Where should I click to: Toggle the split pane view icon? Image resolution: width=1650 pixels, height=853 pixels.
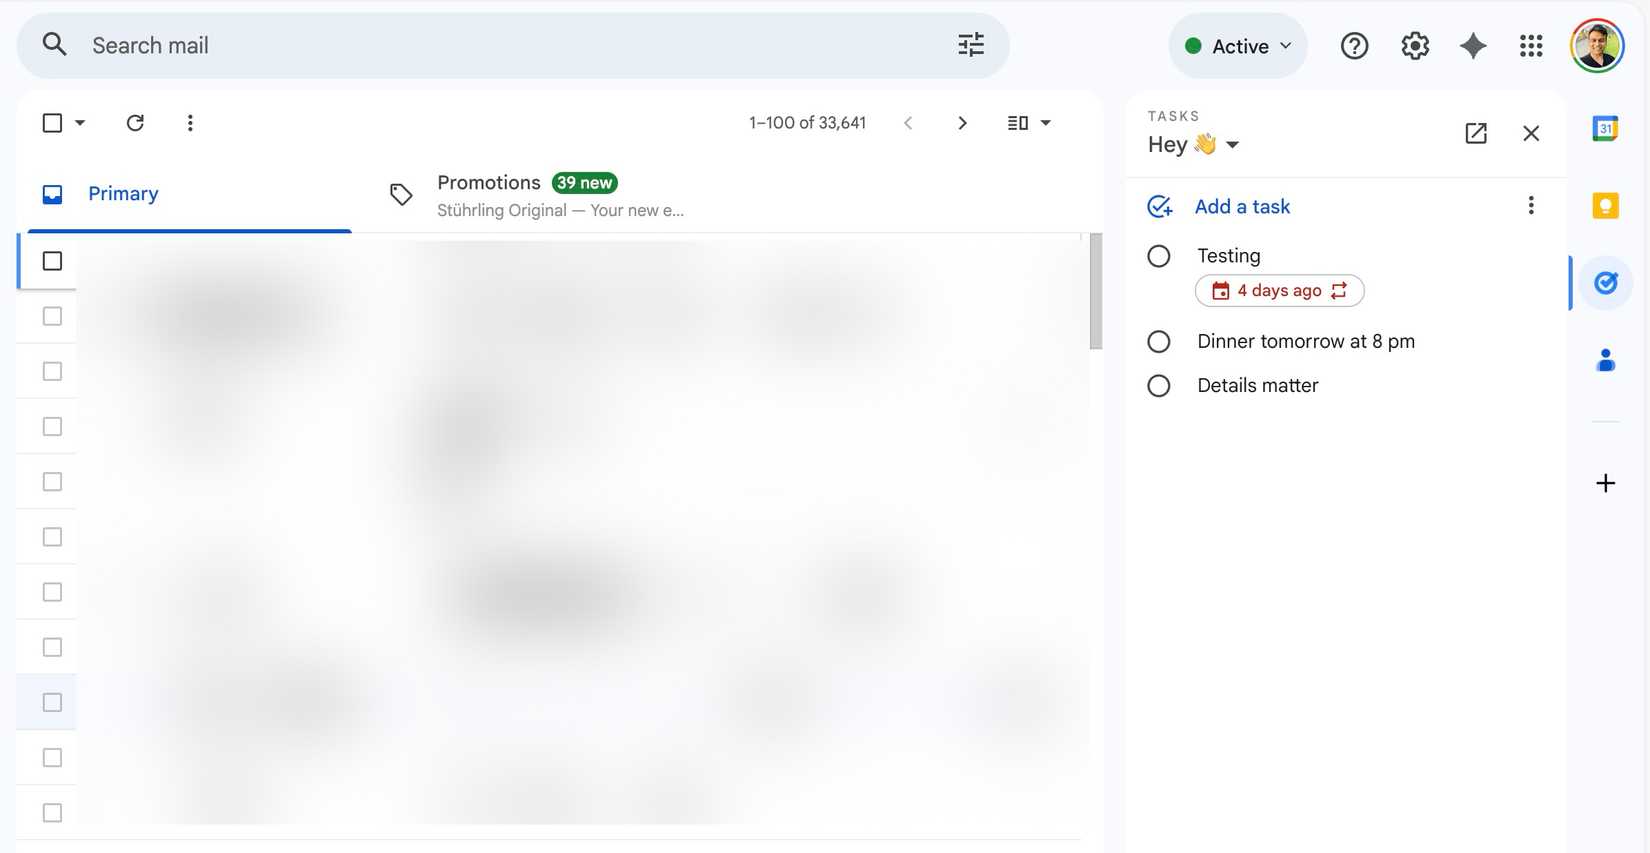pos(1018,123)
